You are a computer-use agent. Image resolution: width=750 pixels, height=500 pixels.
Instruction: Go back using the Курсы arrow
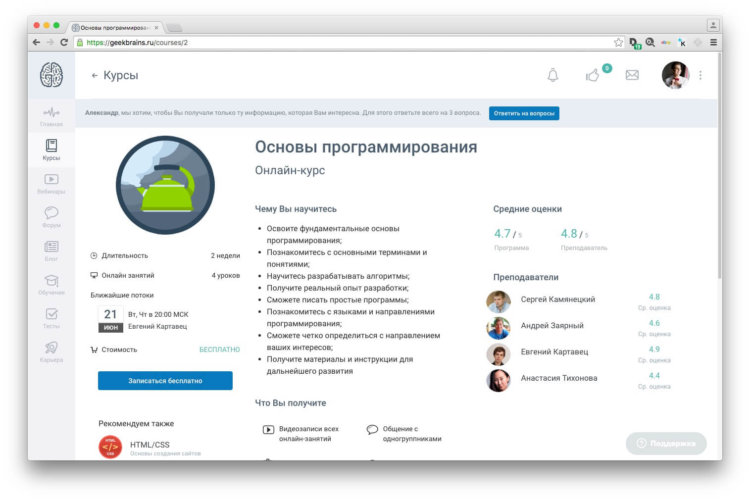pos(95,76)
